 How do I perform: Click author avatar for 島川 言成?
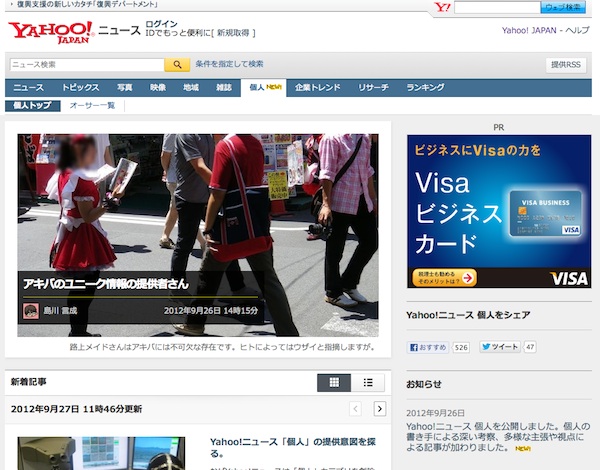(31, 310)
